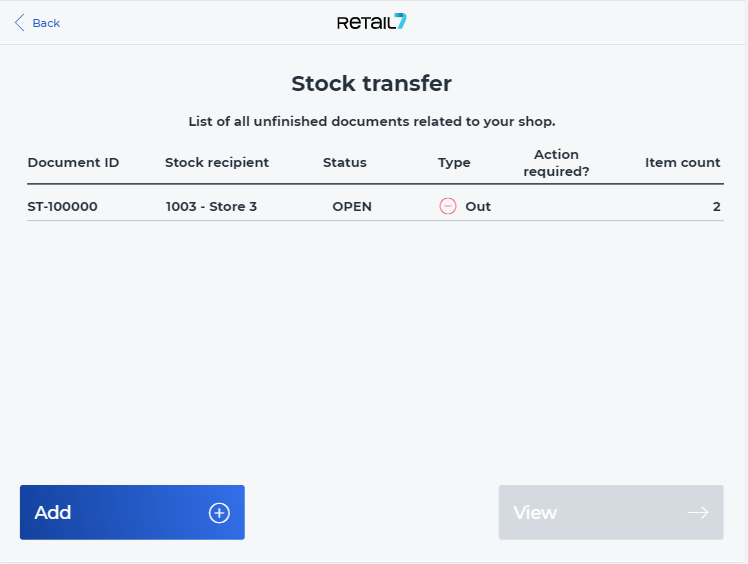Click the plus circle icon on Add
Viewport: 748px width, 564px height.
(219, 513)
